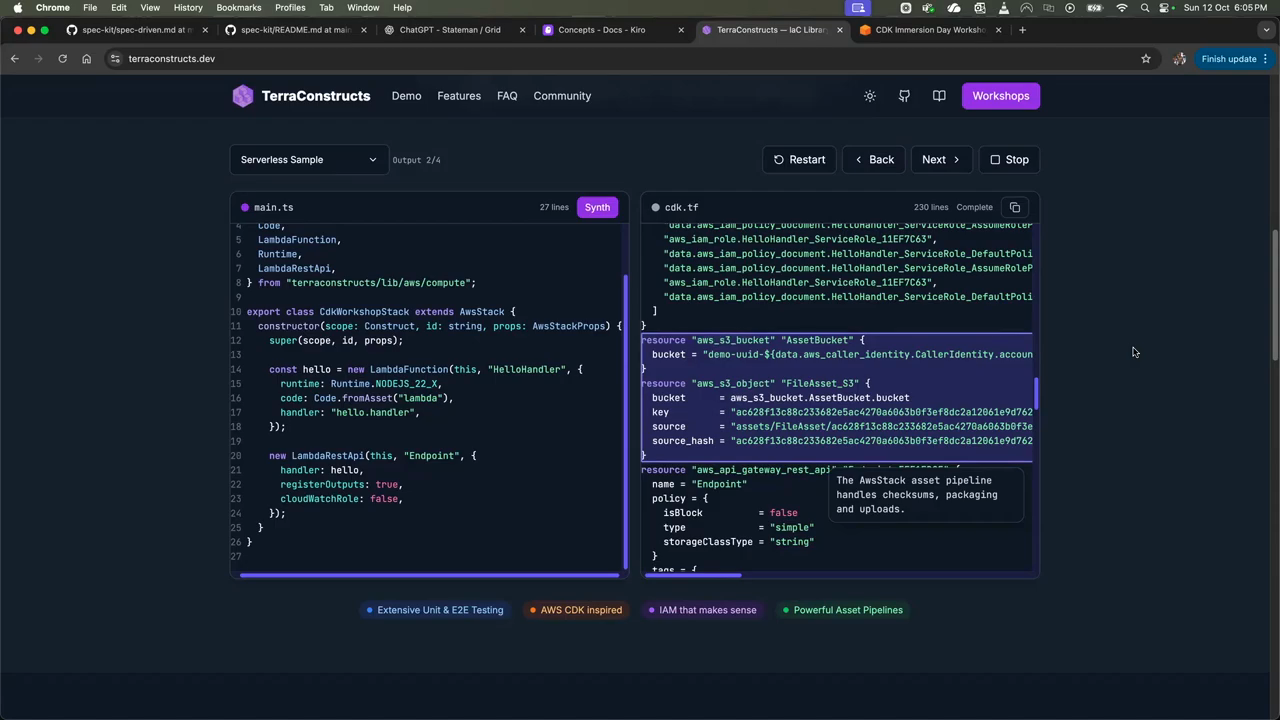
Task: Open a new browser tab
Action: (x=1022, y=30)
